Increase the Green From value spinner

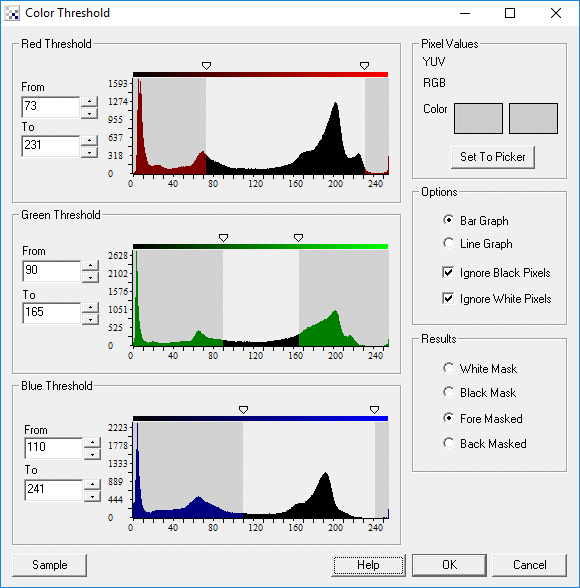click(90, 266)
